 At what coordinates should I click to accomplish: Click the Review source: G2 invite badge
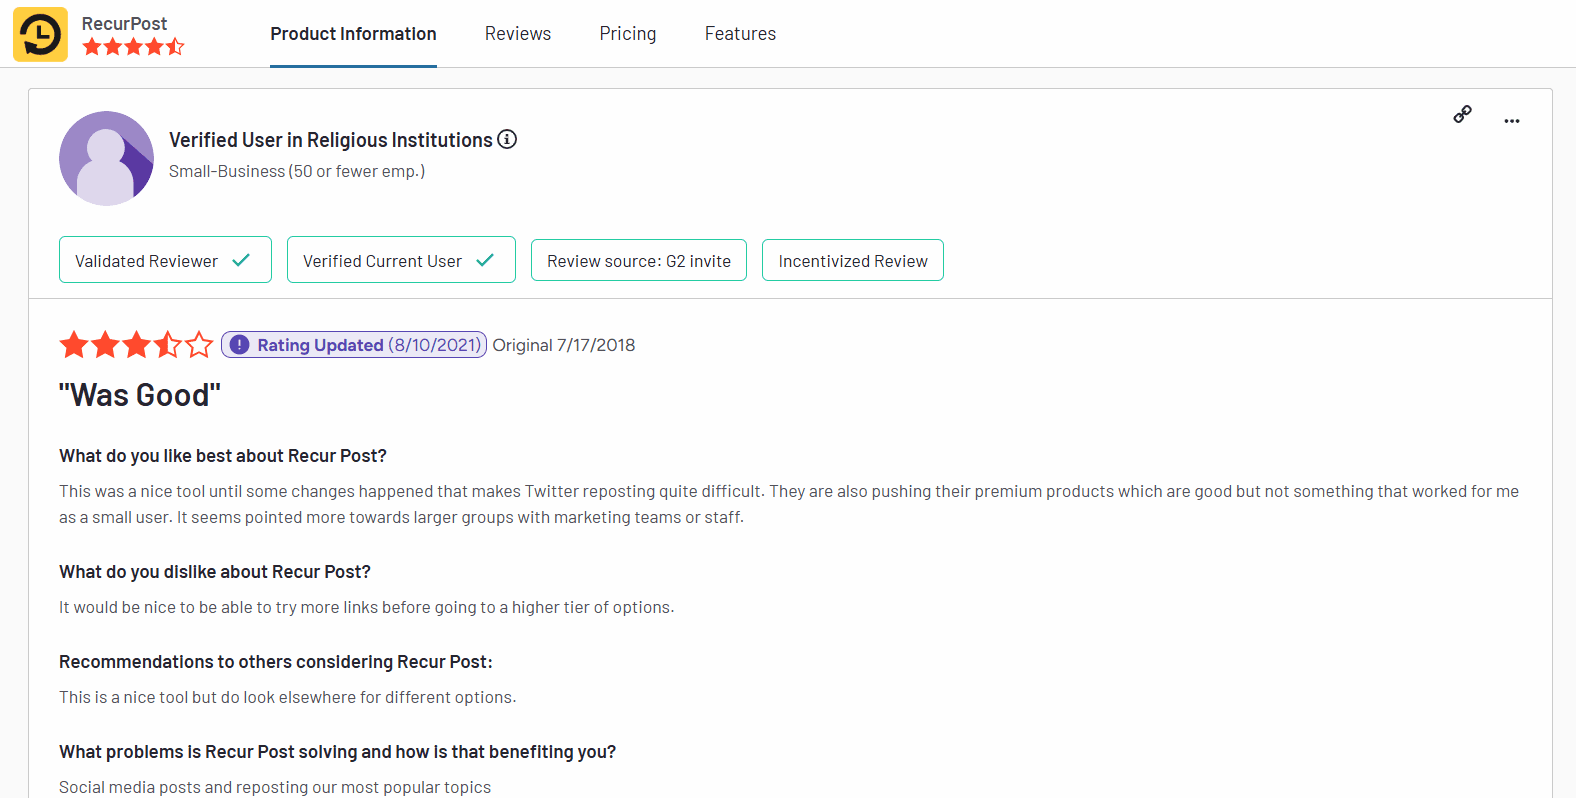tap(638, 261)
